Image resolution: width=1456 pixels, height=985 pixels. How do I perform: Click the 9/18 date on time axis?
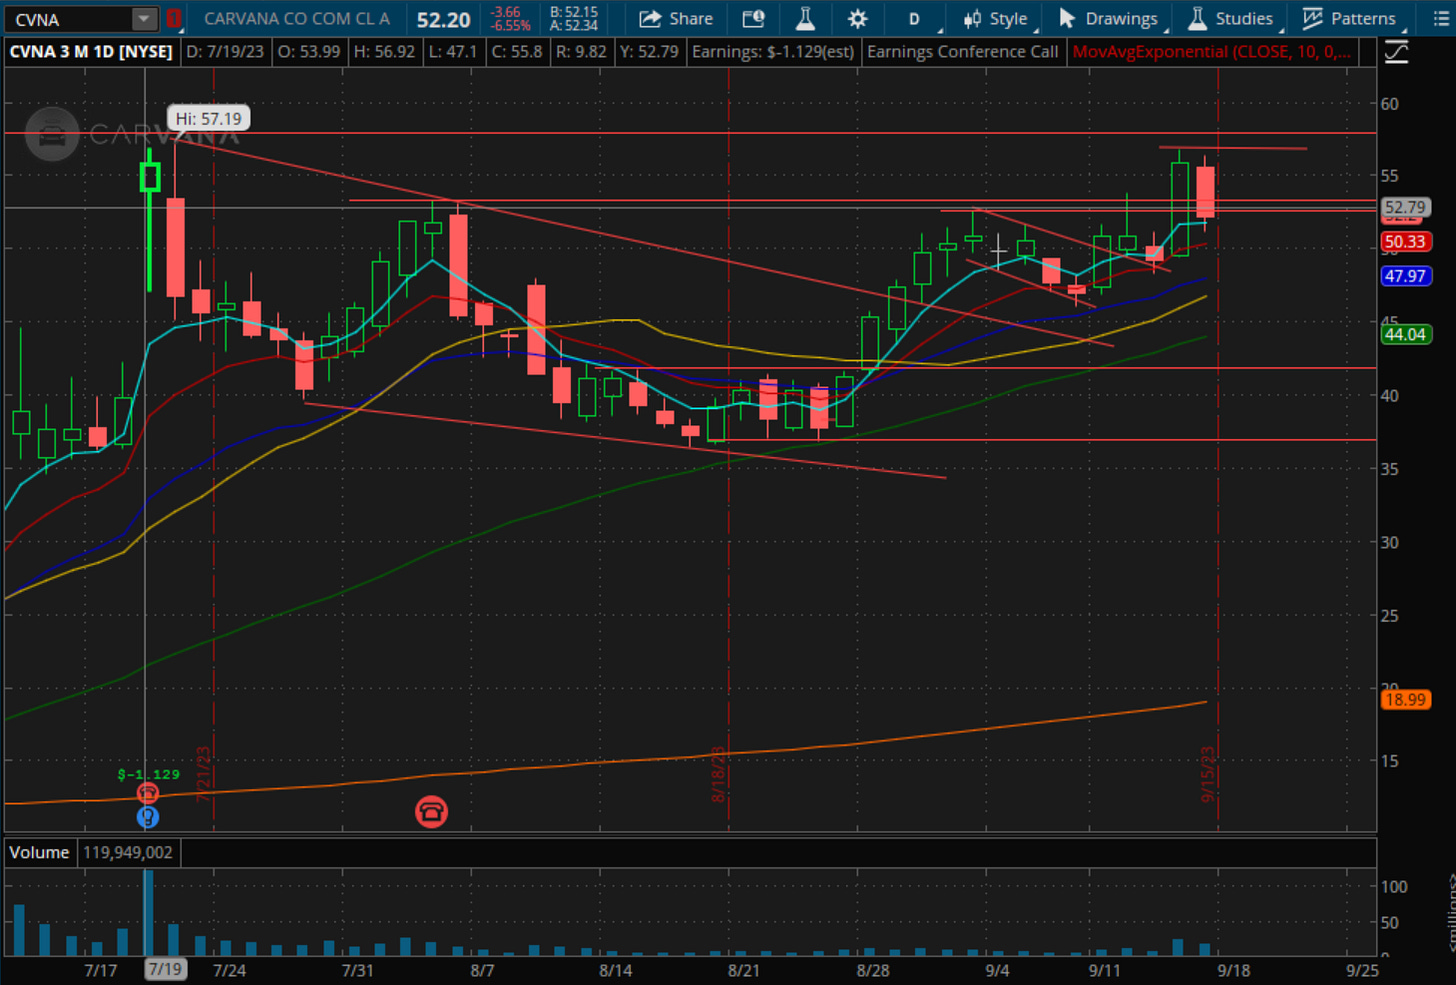click(1234, 970)
